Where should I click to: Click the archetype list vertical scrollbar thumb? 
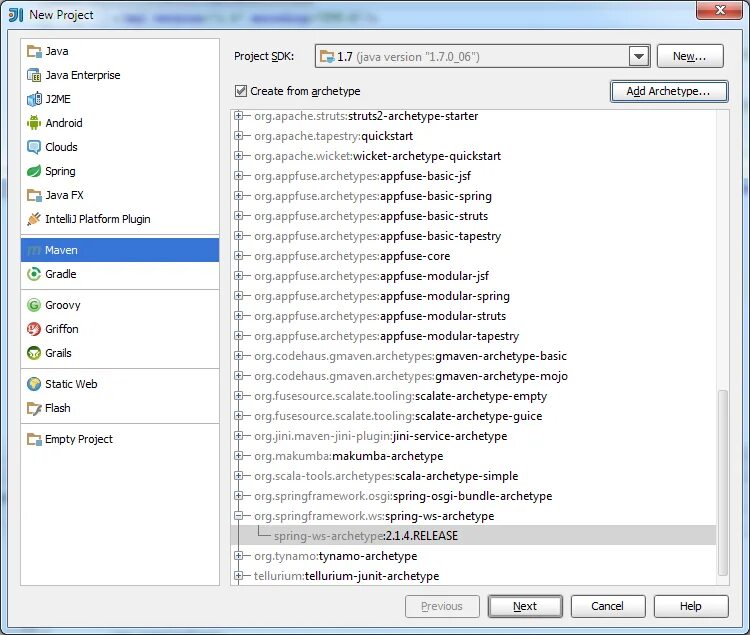(723, 483)
